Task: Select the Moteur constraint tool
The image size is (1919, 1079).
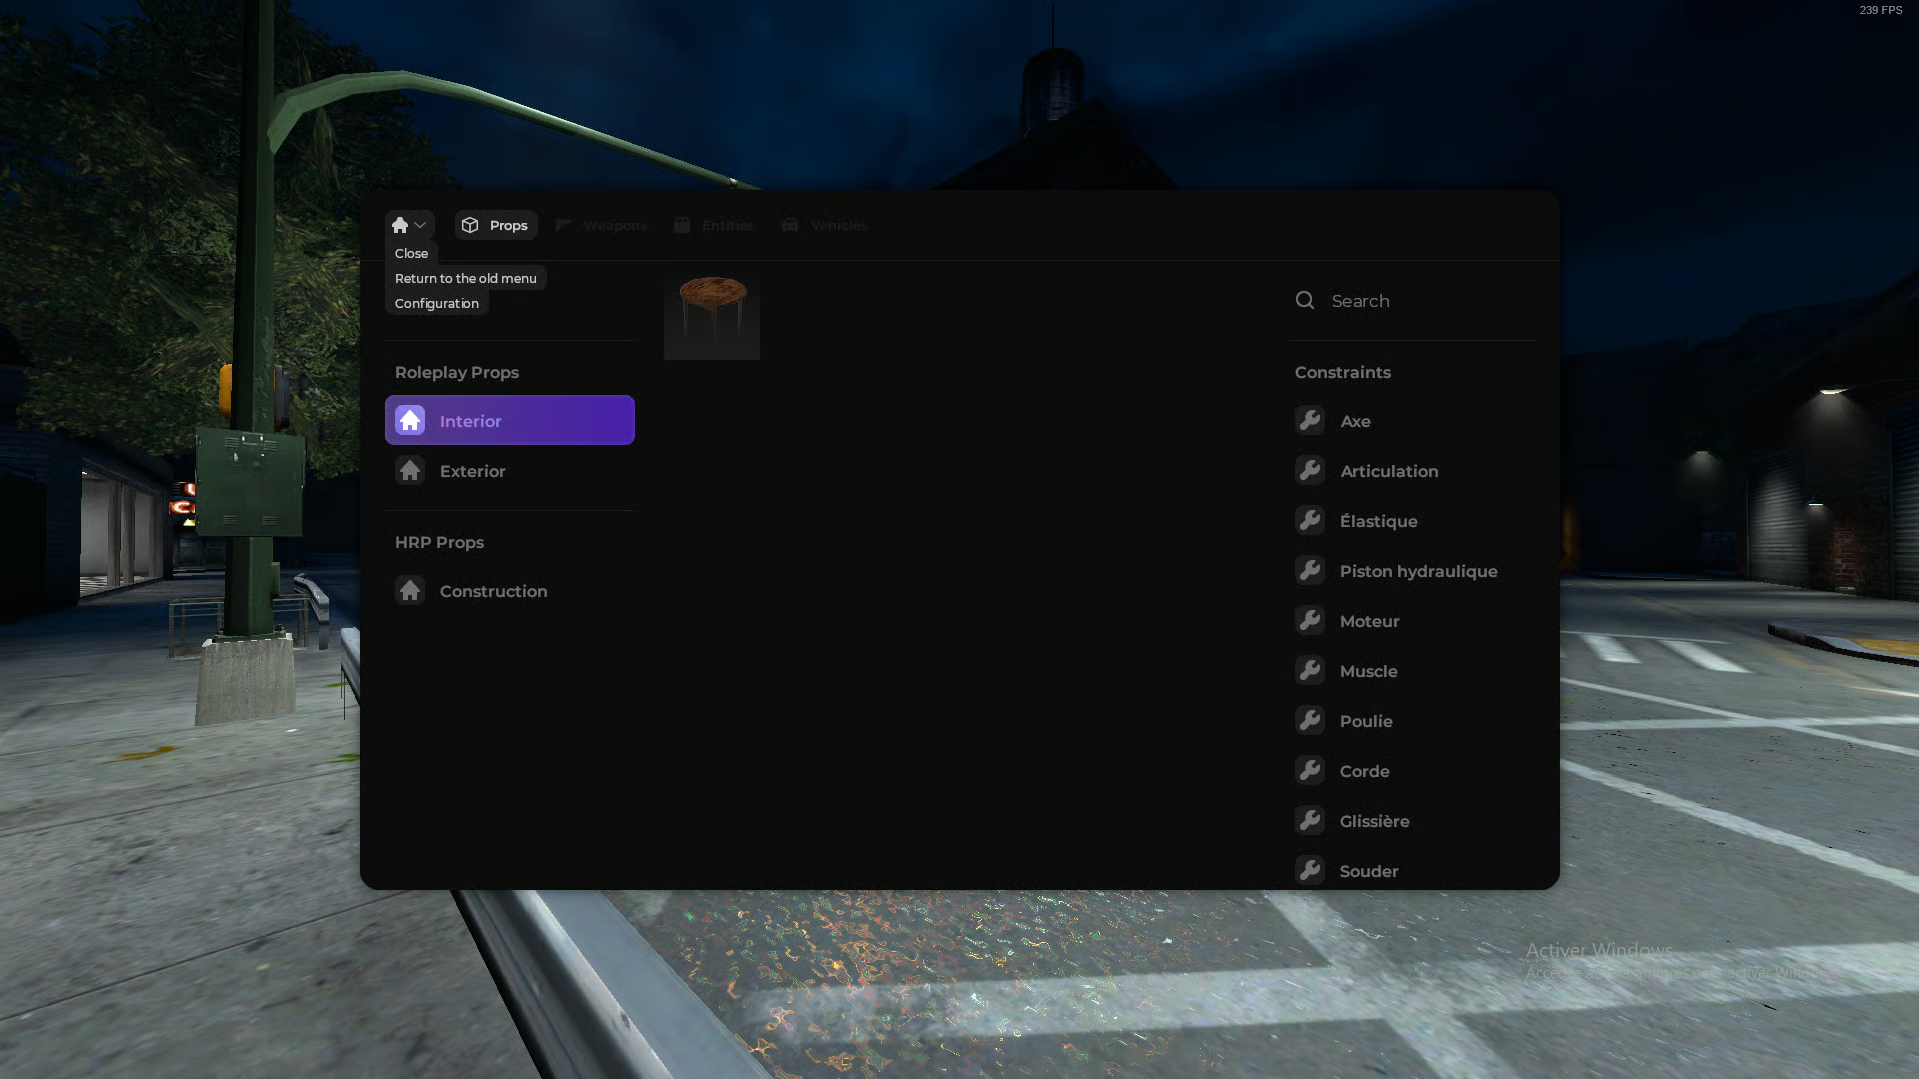Action: tap(1412, 620)
